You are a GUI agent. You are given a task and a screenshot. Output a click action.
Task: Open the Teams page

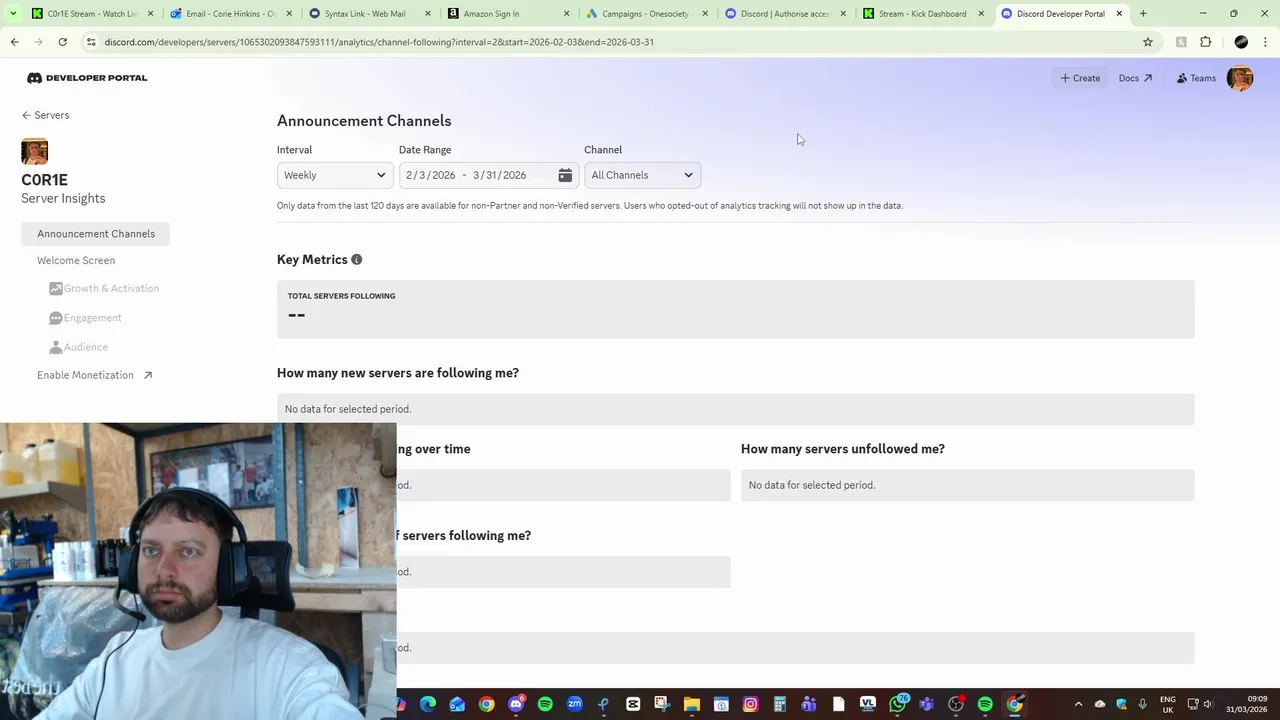tap(1196, 78)
